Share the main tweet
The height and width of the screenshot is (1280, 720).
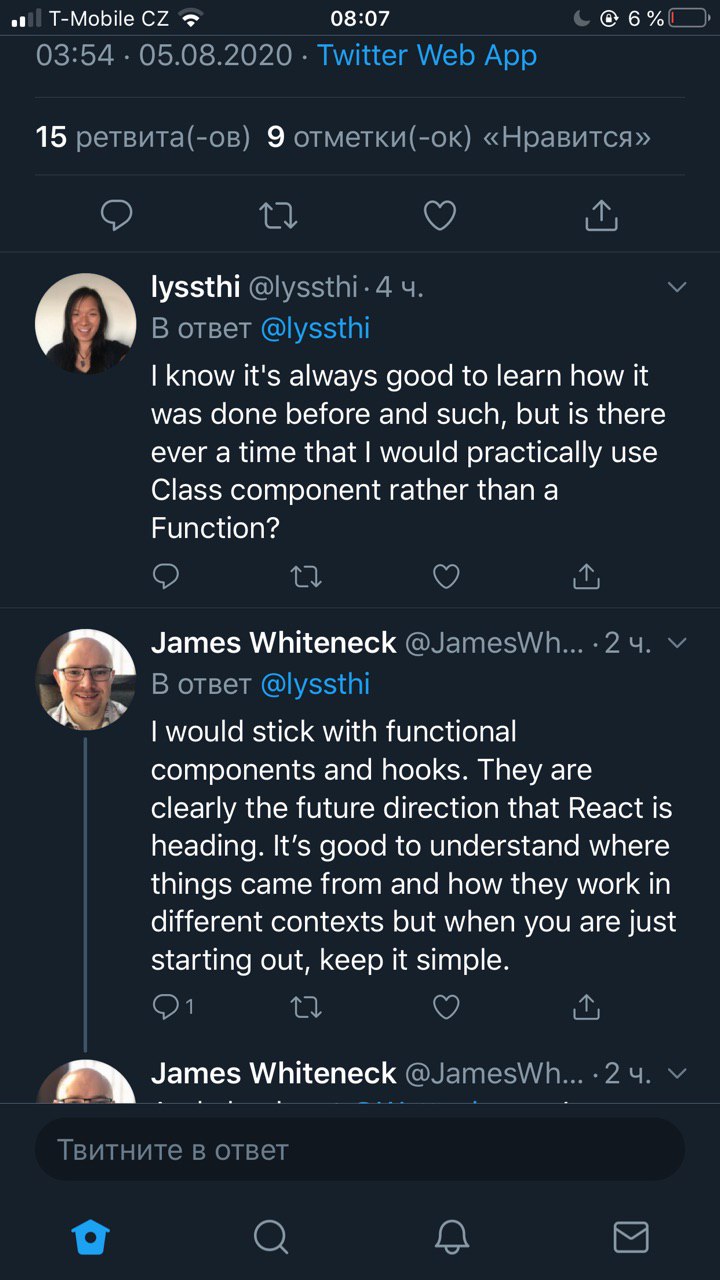point(601,214)
